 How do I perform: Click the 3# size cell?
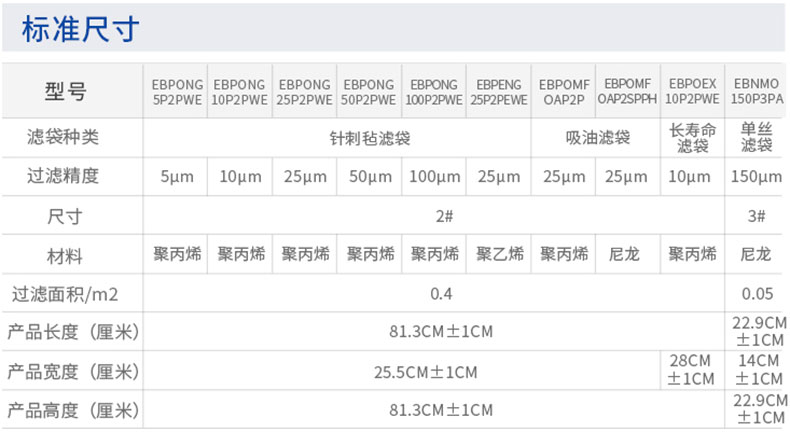pos(756,215)
